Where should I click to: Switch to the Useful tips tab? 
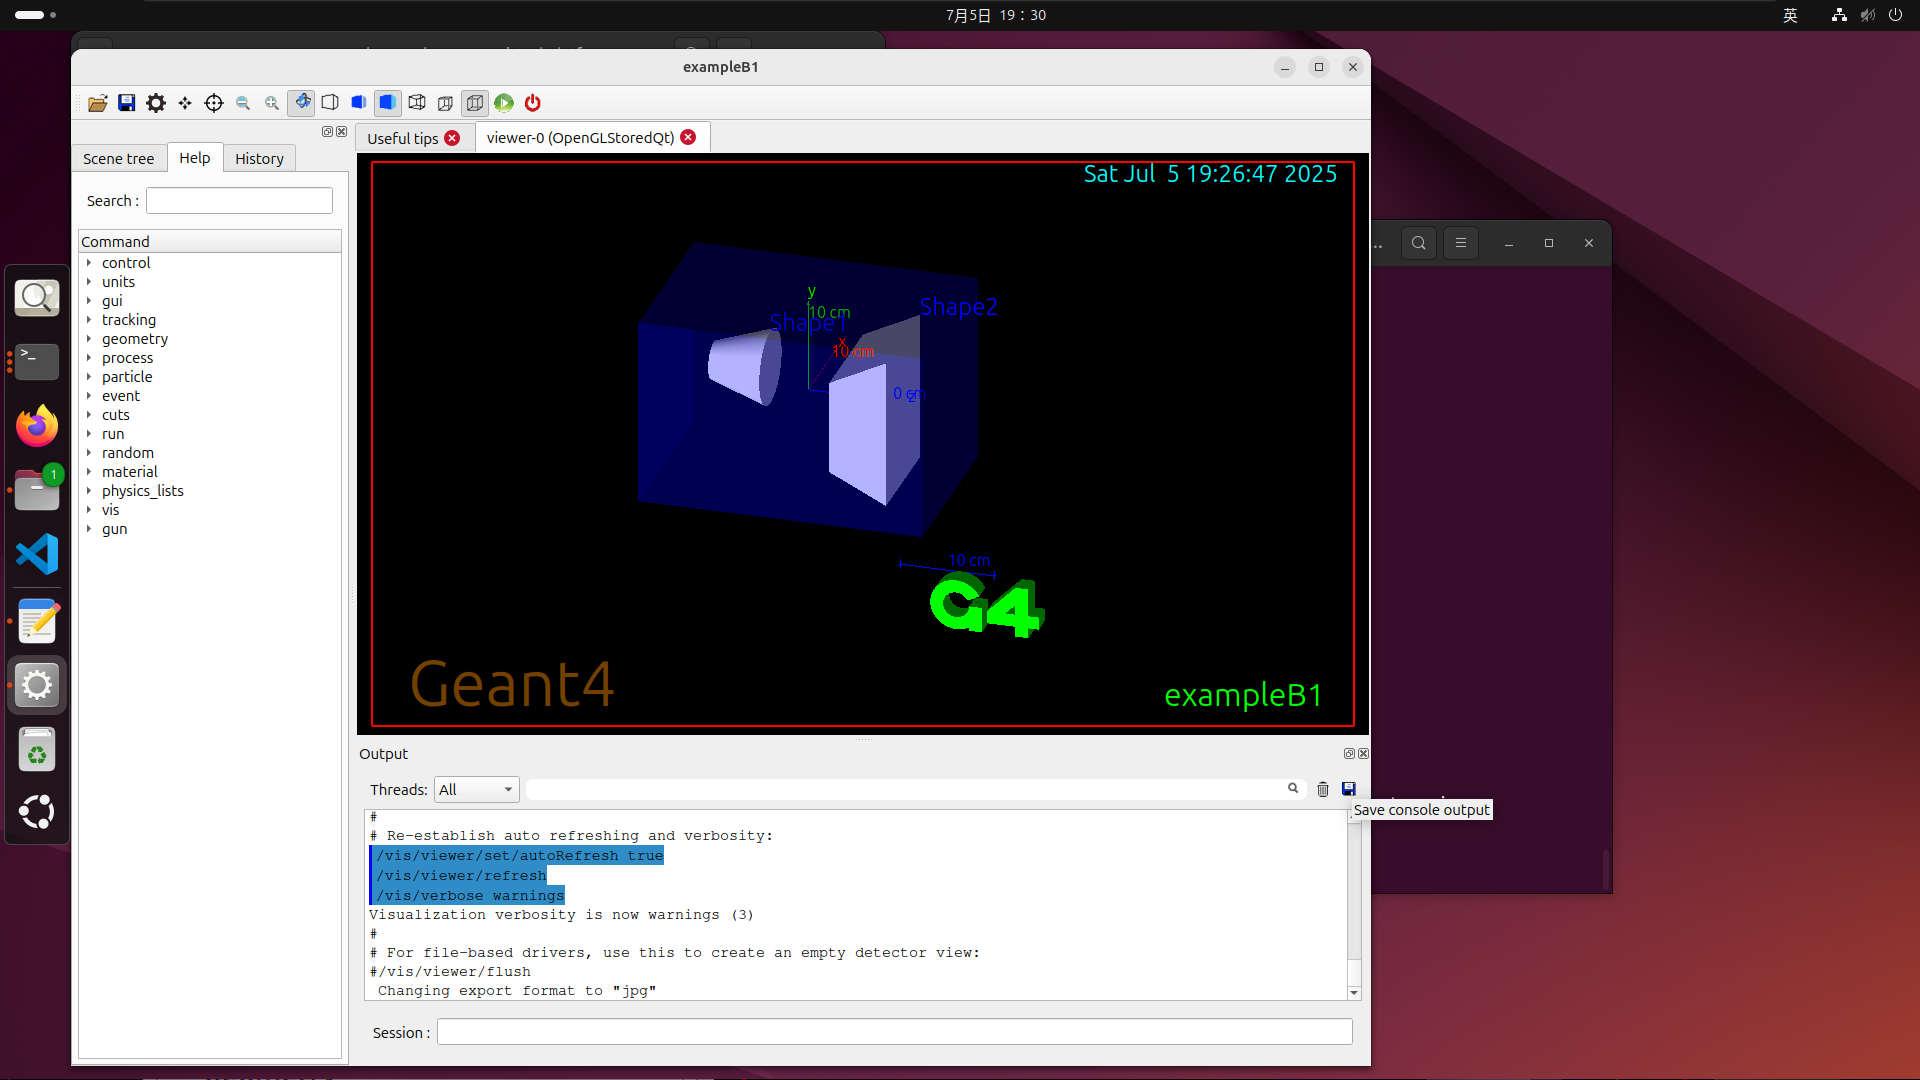(402, 138)
